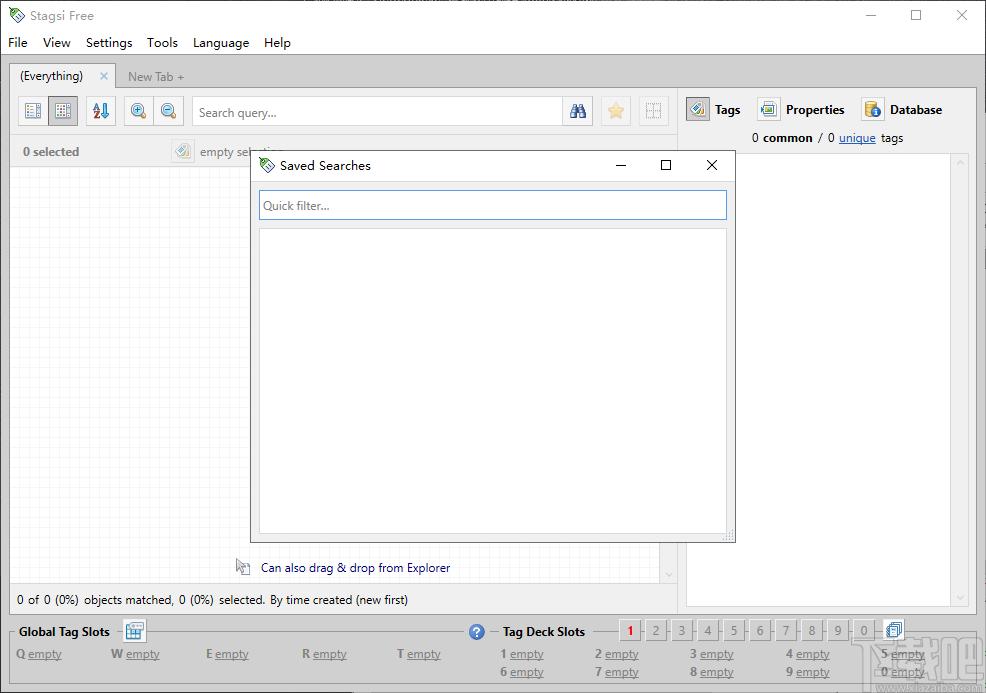986x693 pixels.
Task: Click the Saved Searches window title icon
Action: [x=267, y=165]
